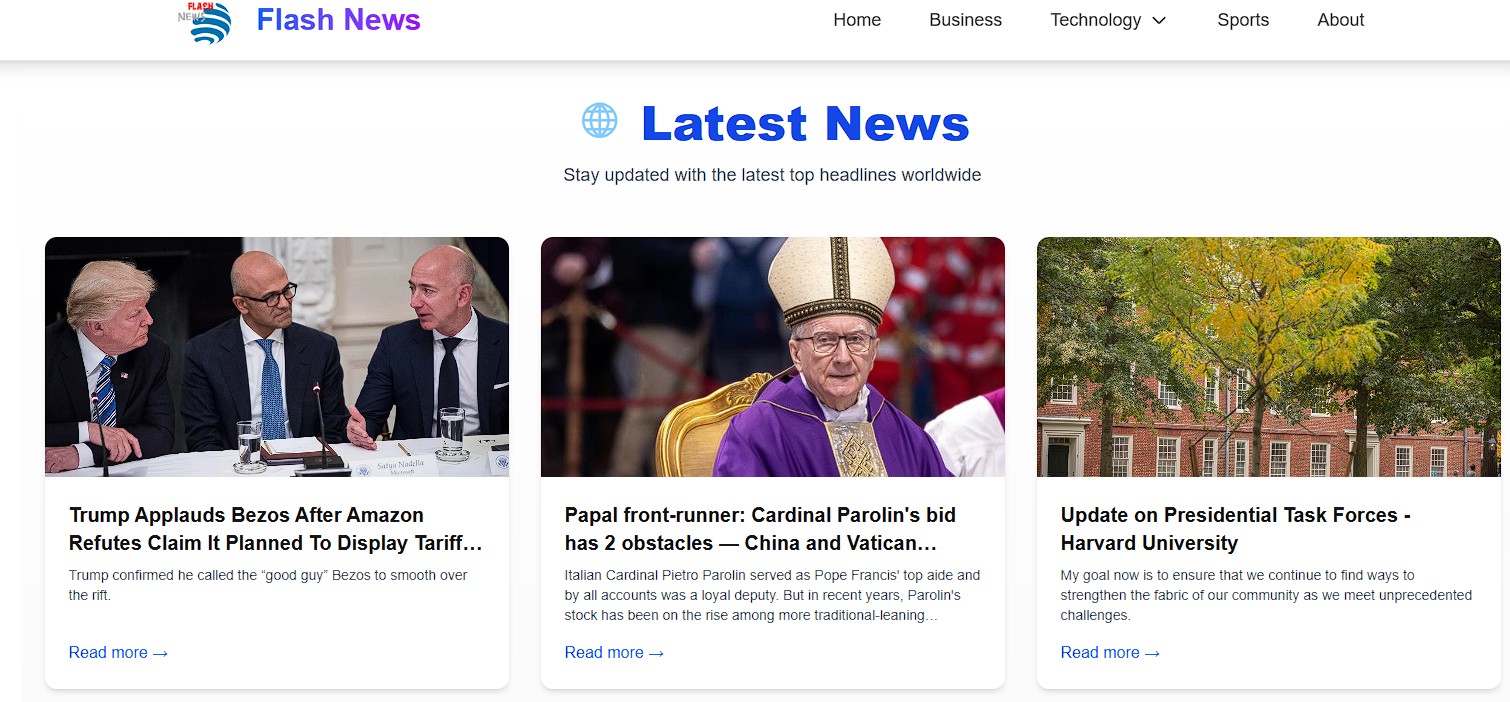Click the Flash News logo icon

(210, 22)
